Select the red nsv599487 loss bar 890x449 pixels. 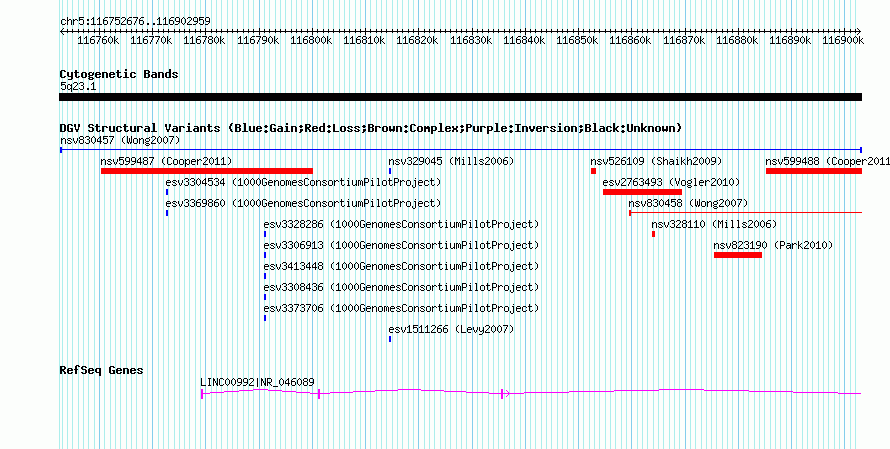[207, 171]
